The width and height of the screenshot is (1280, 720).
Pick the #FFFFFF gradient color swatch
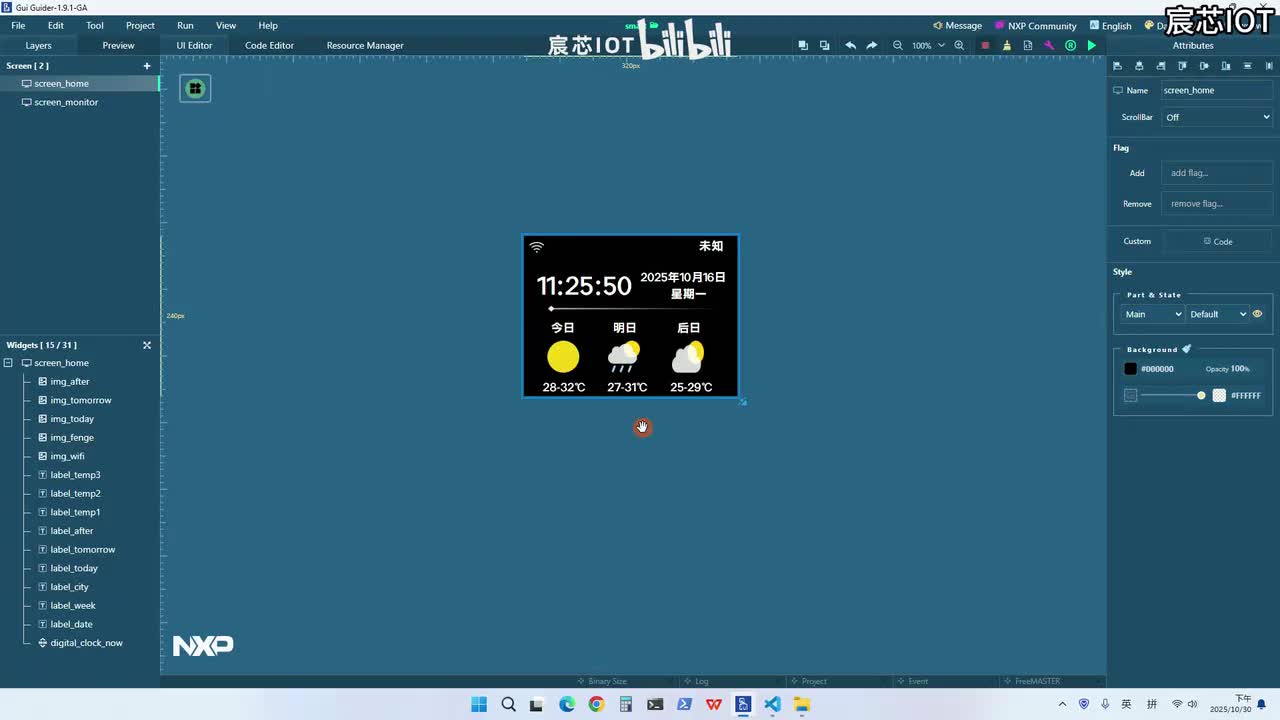point(1219,395)
